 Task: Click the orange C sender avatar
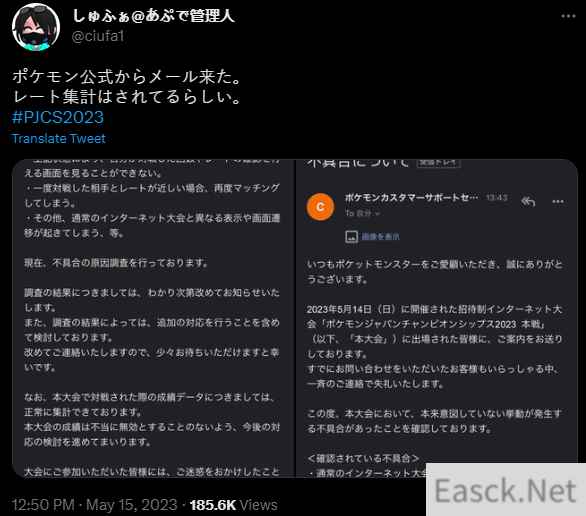click(x=320, y=207)
